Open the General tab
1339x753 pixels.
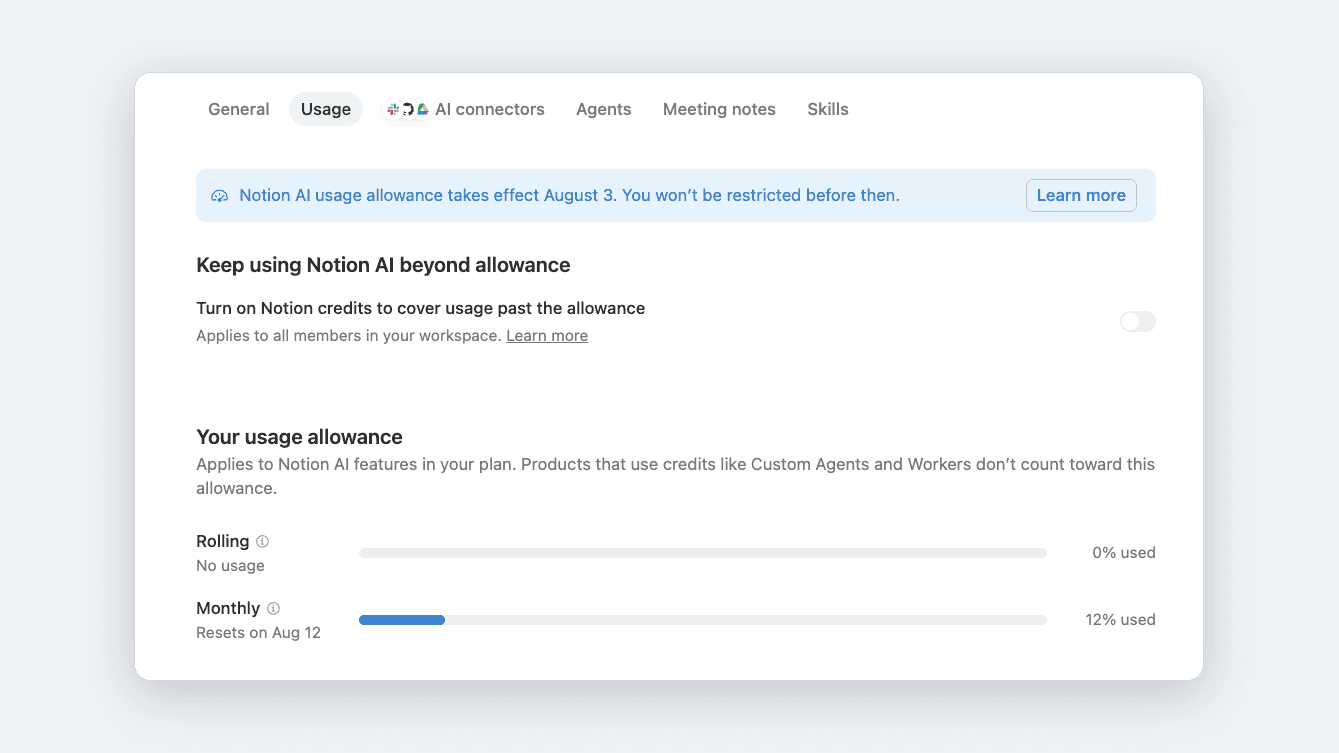(x=238, y=109)
